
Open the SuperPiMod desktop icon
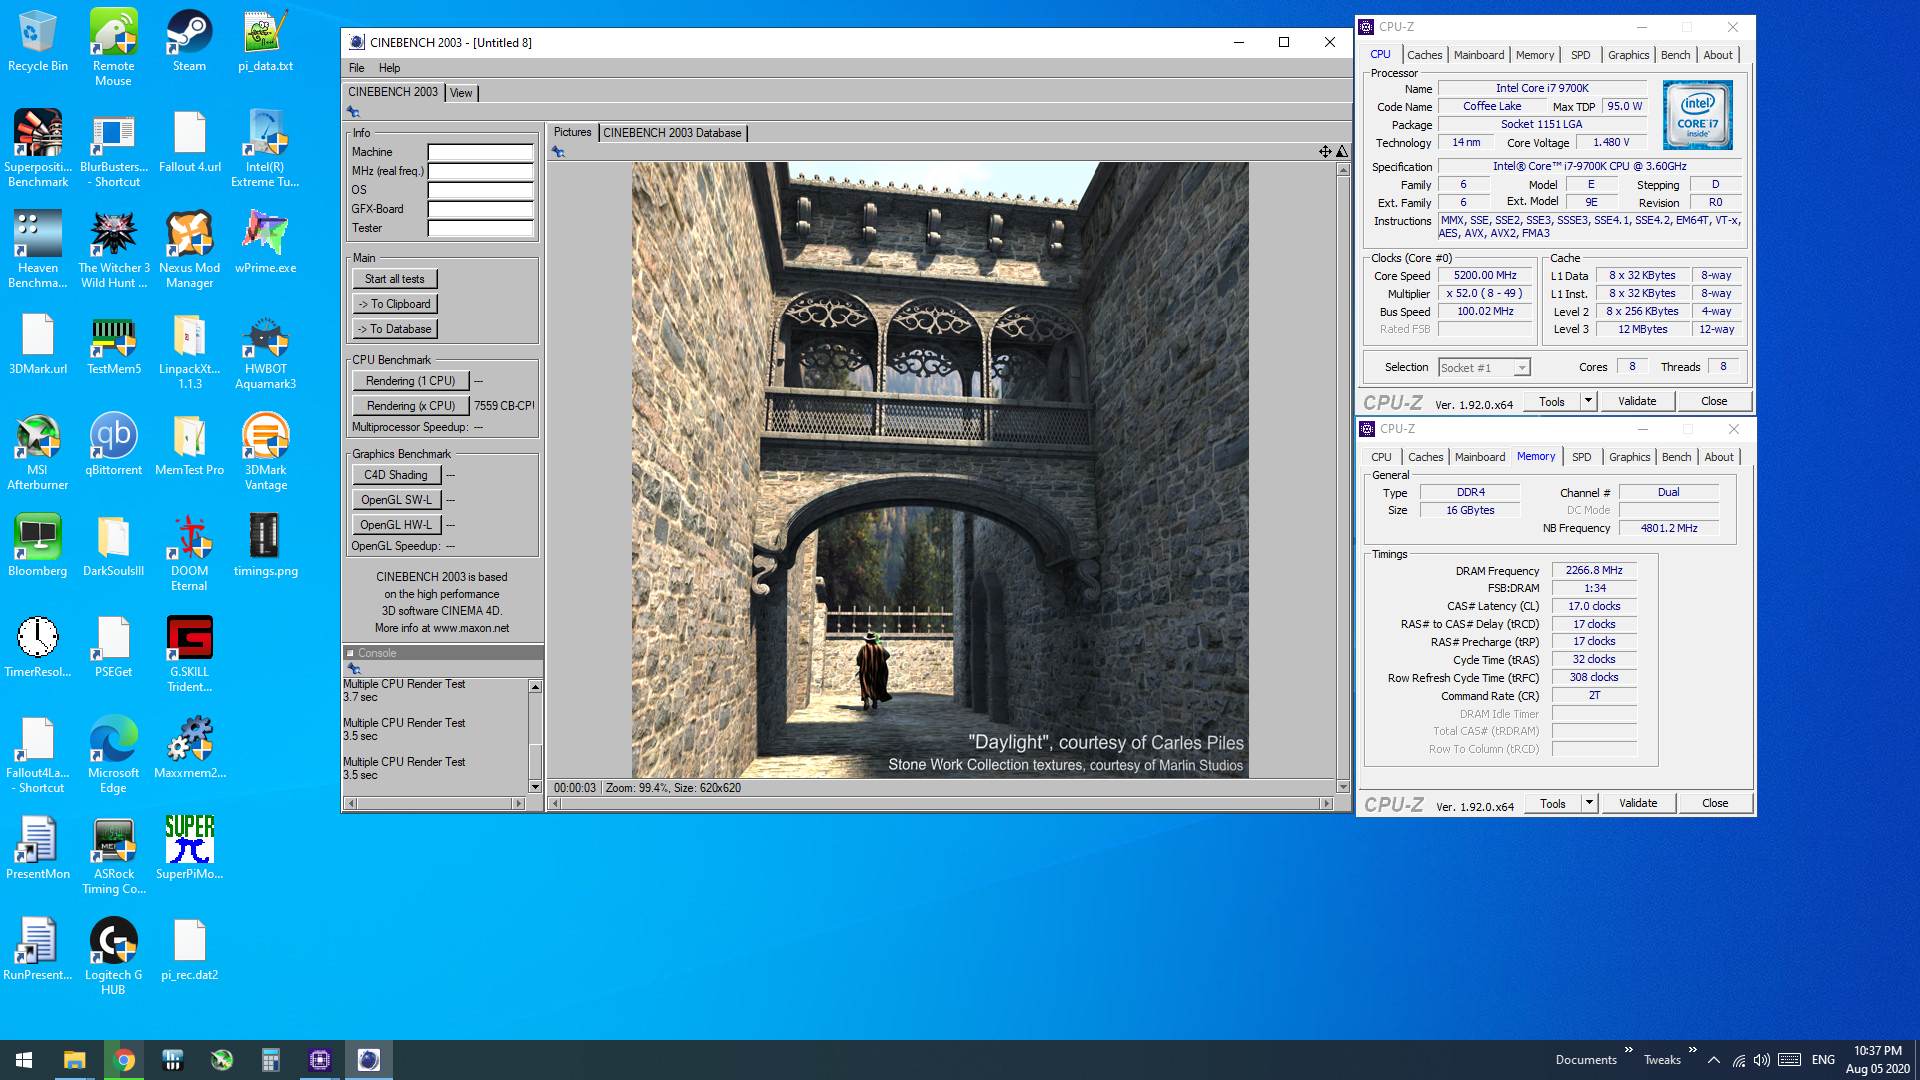[189, 848]
